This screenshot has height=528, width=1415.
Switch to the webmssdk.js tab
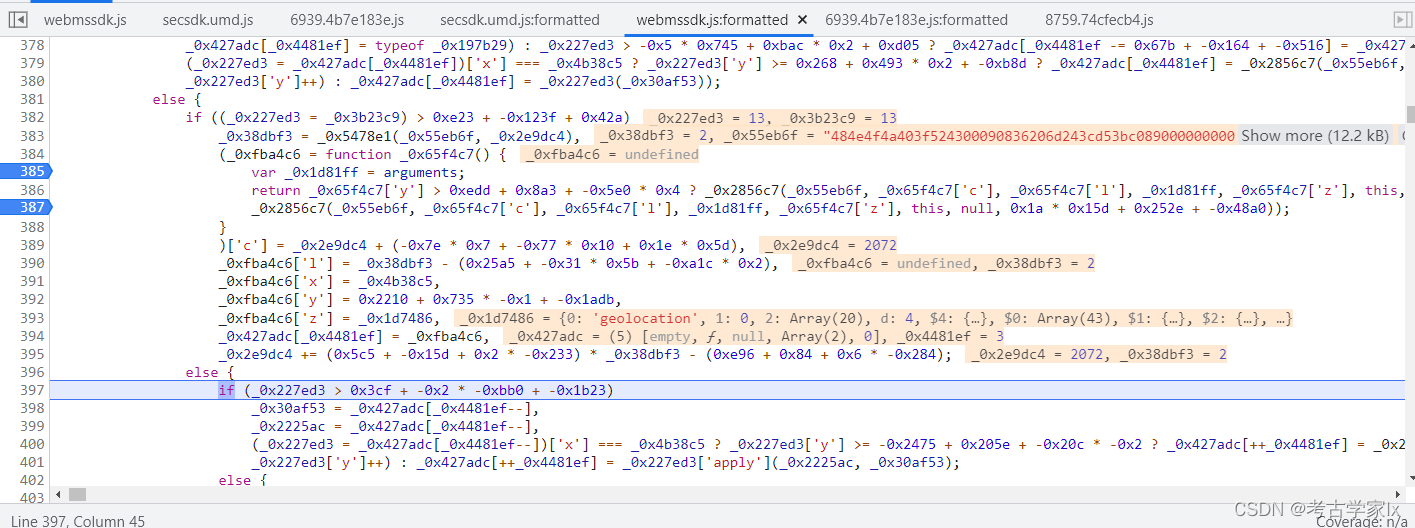point(85,20)
